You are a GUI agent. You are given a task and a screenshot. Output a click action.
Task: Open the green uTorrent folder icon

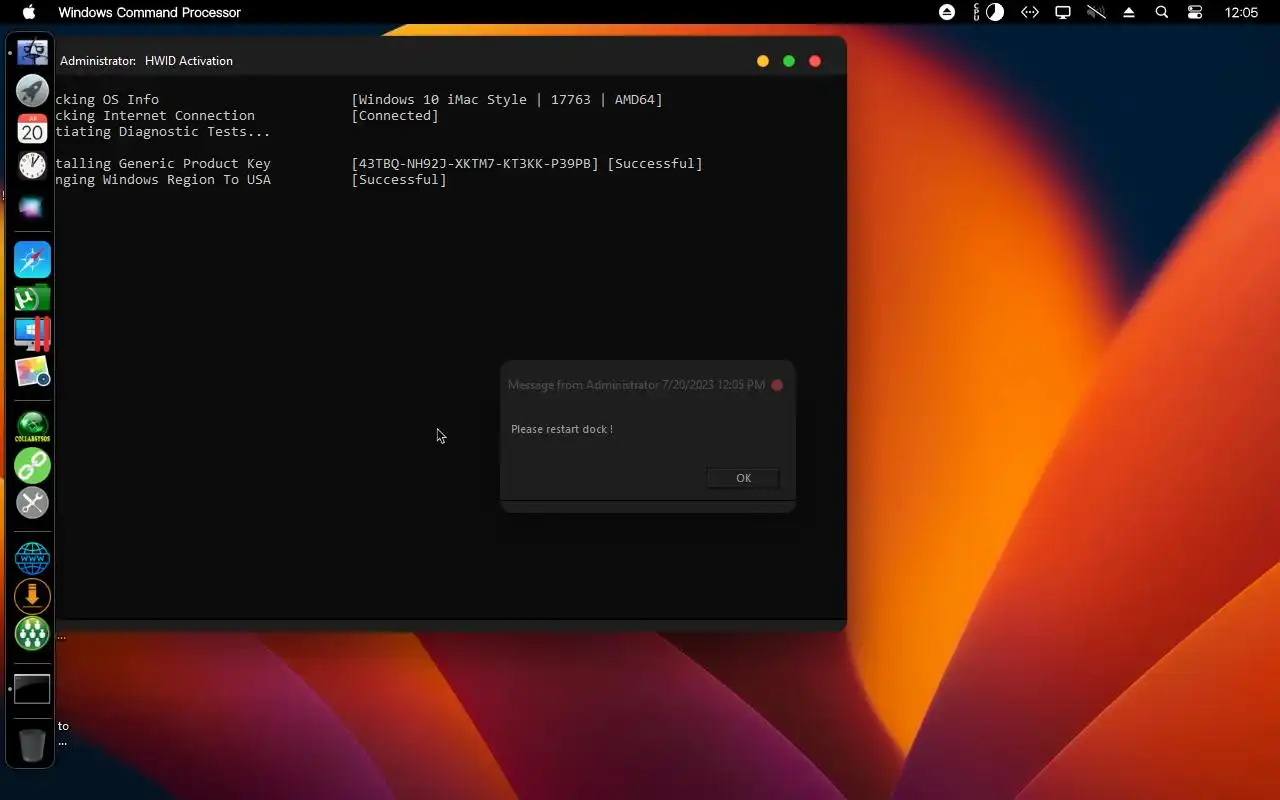point(32,298)
